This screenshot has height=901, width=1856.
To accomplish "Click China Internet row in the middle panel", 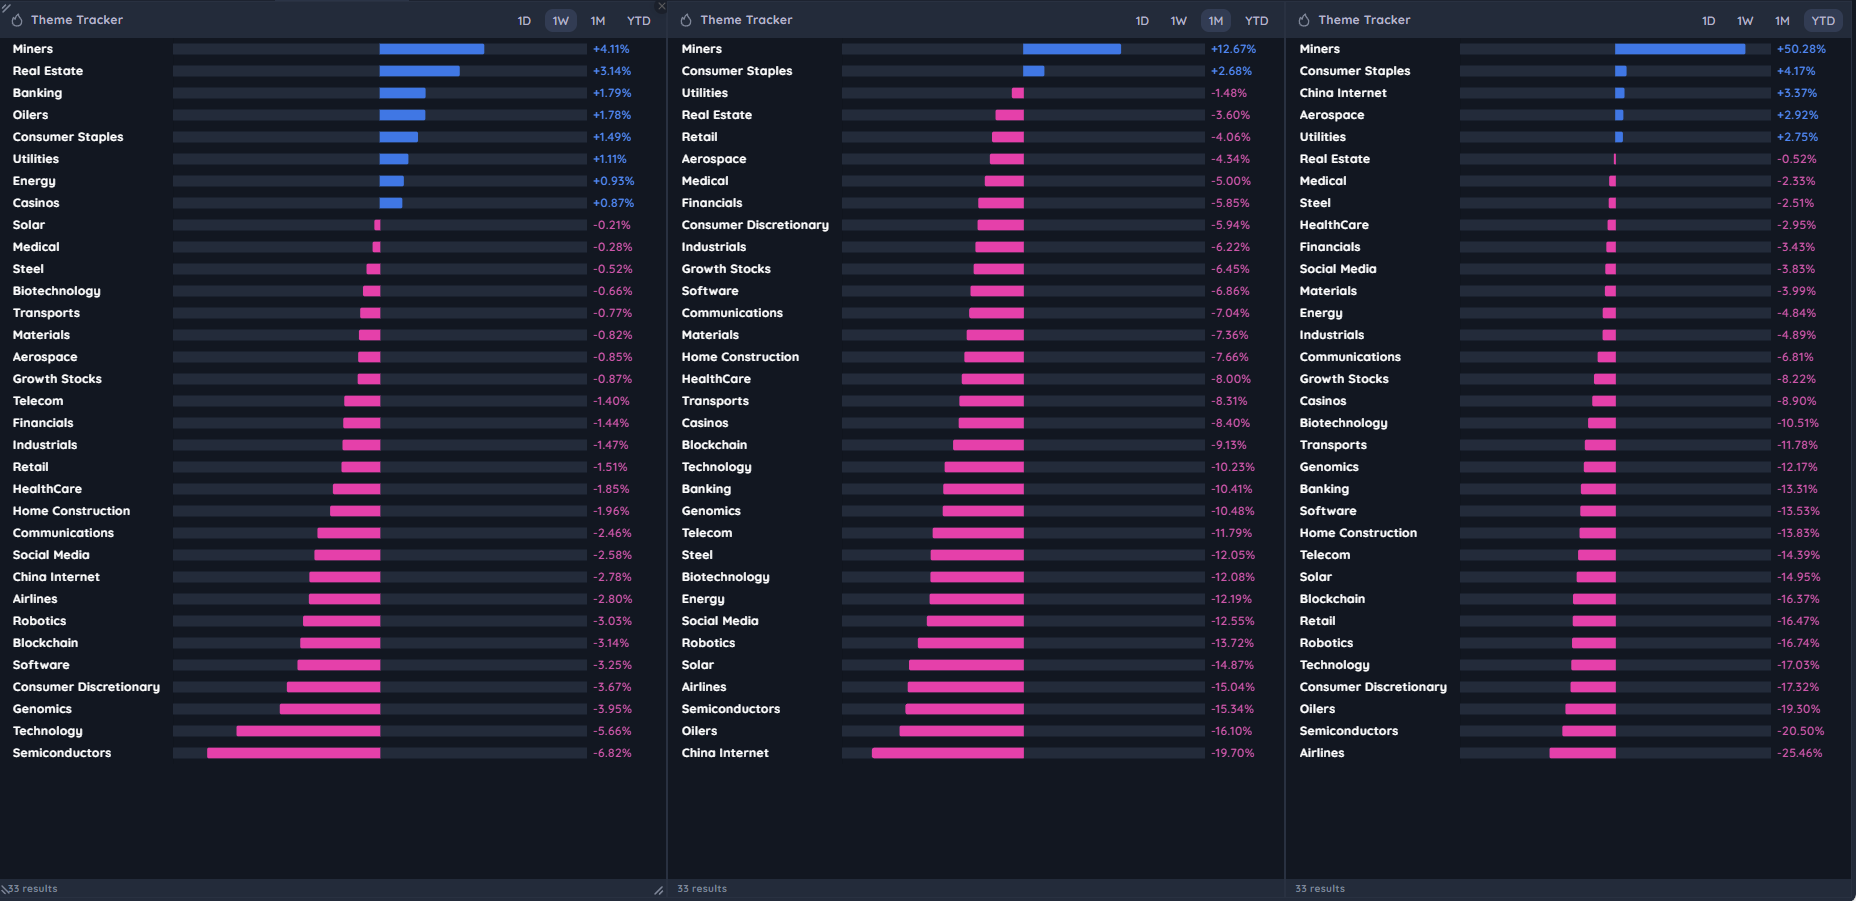I will 725,753.
